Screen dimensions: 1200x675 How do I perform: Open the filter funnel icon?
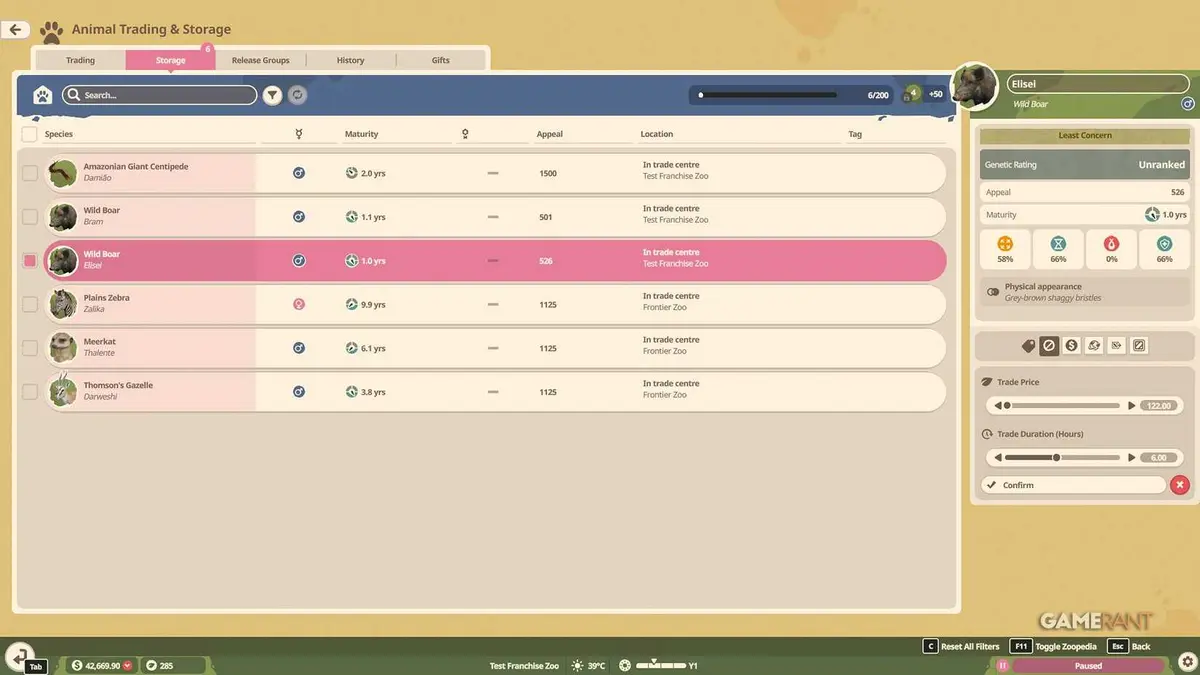272,95
